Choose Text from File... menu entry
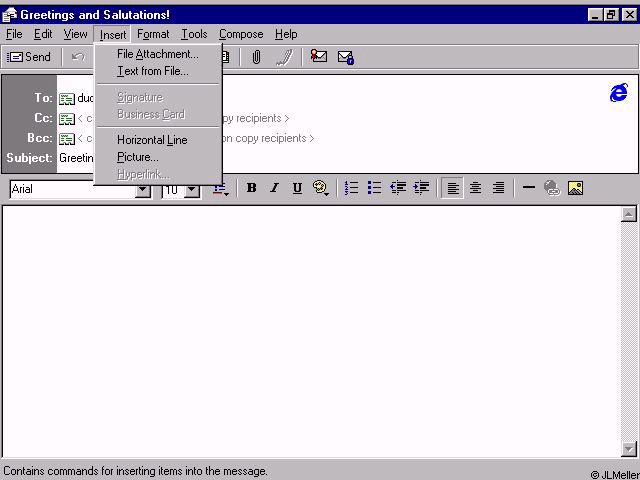 tap(158, 71)
